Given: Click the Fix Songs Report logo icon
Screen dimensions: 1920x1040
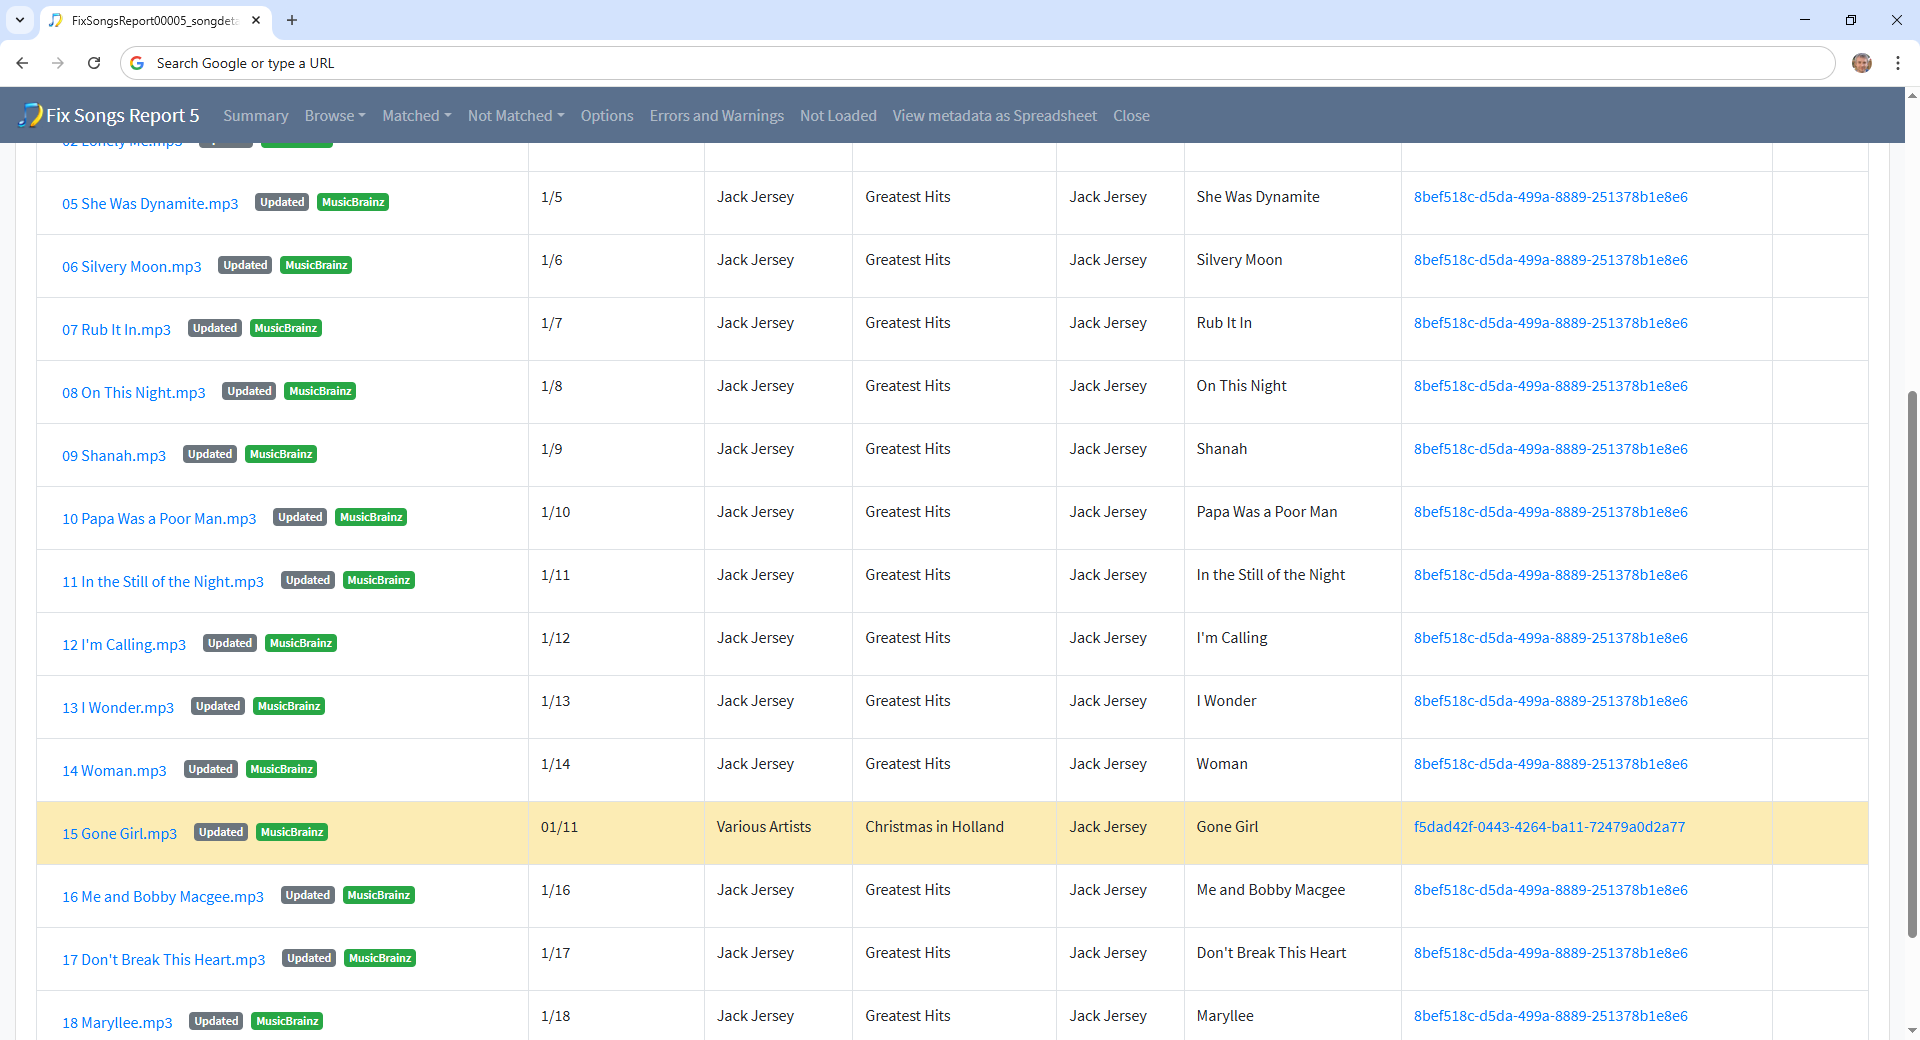Looking at the screenshot, I should click(x=30, y=115).
